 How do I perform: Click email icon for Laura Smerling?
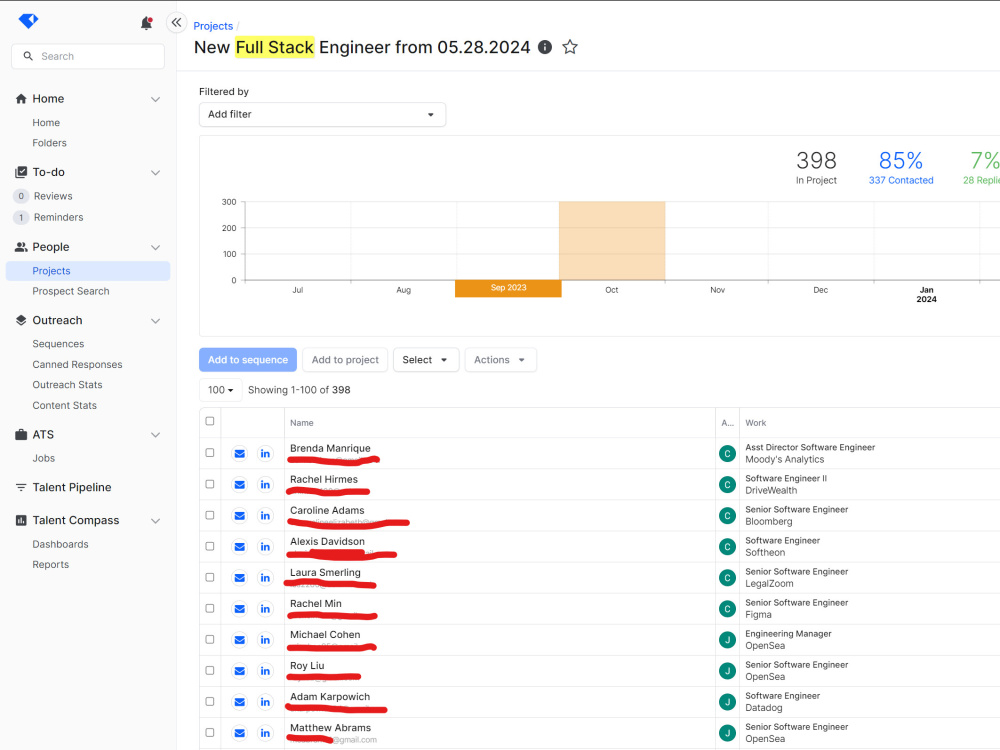point(240,578)
